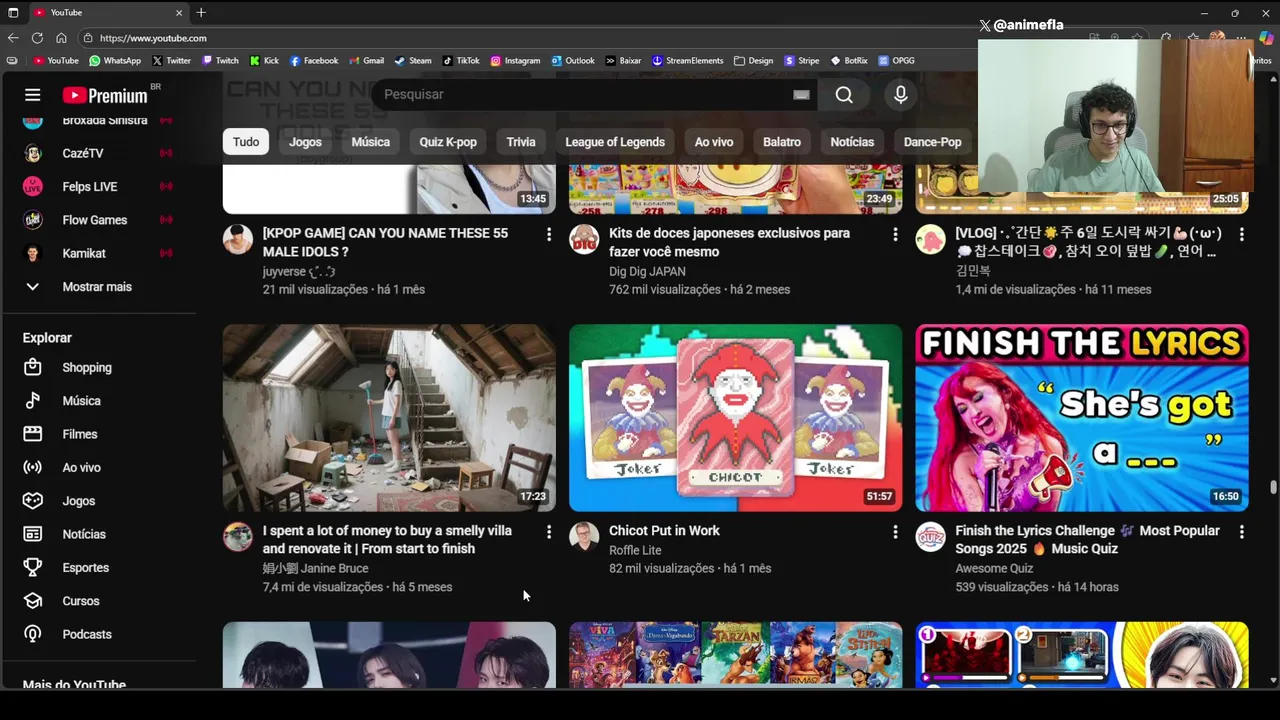The width and height of the screenshot is (1280, 720).
Task: Open a new browser tab
Action: click(201, 12)
